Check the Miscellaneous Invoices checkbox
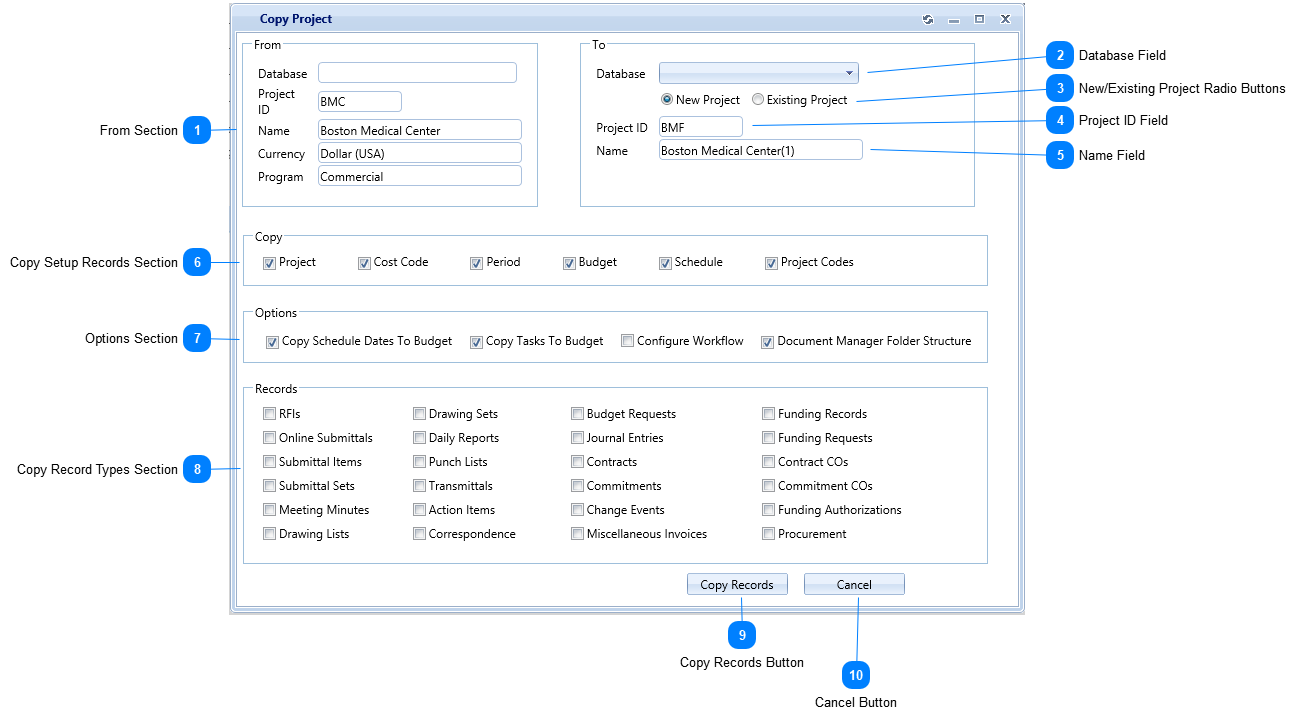Image resolution: width=1296 pixels, height=720 pixels. click(578, 534)
